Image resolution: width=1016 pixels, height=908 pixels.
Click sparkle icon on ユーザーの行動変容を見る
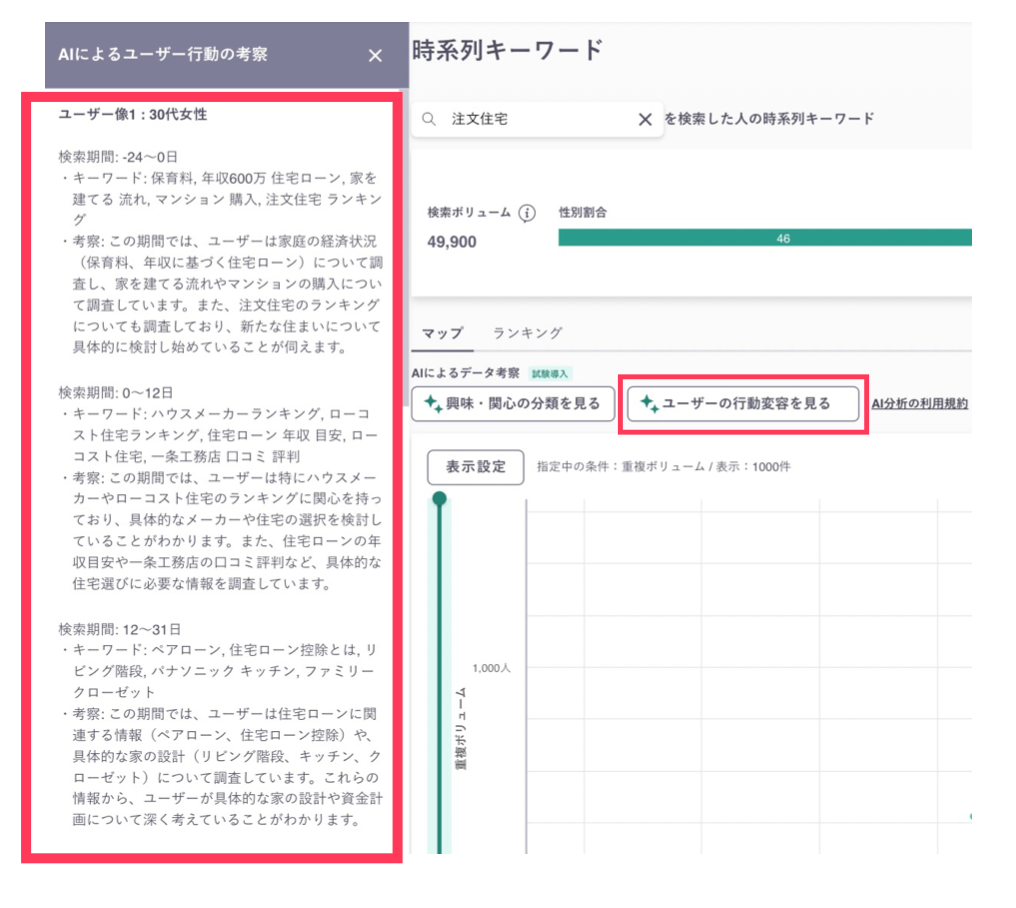click(649, 403)
